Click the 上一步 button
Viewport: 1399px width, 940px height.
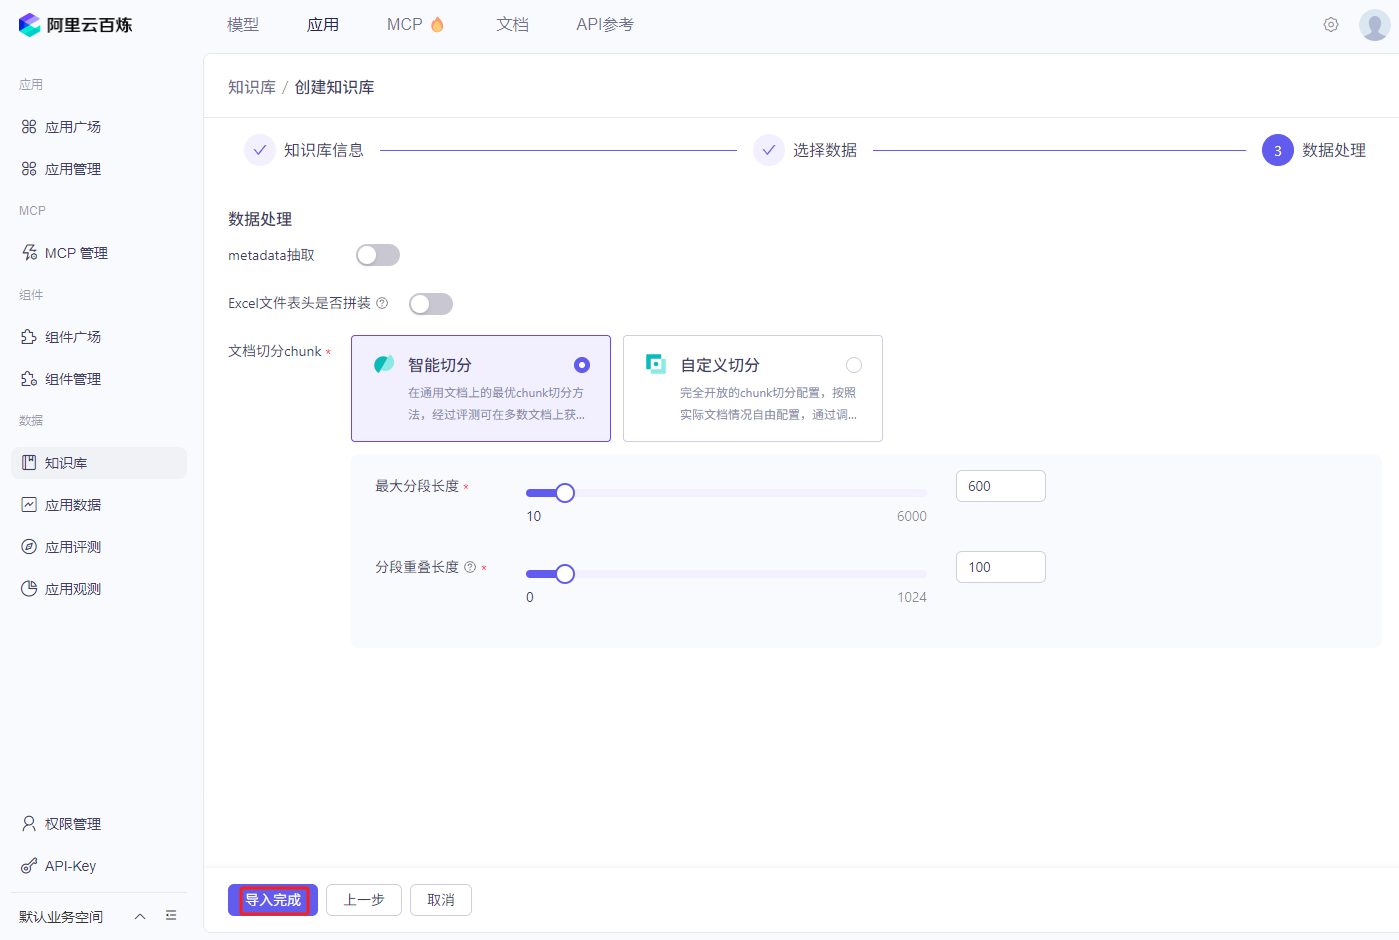(x=364, y=900)
